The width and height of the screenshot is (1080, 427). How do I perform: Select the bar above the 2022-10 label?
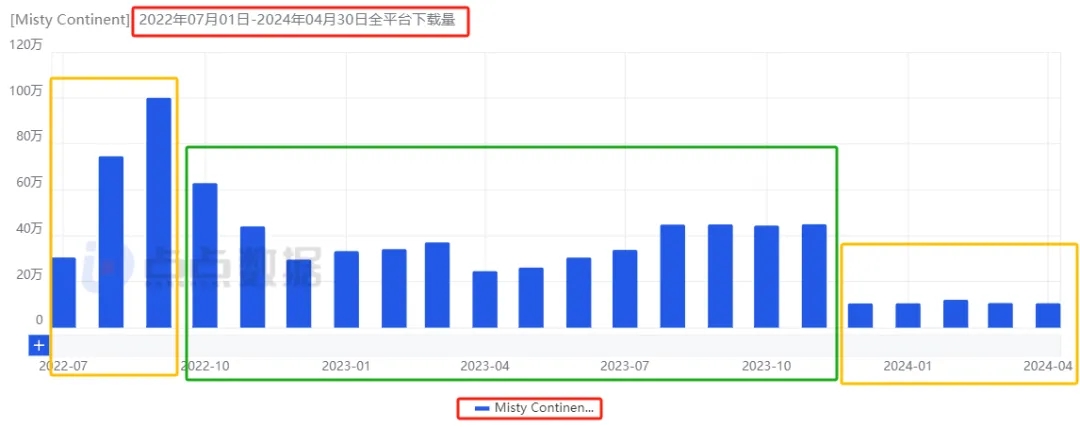point(205,255)
